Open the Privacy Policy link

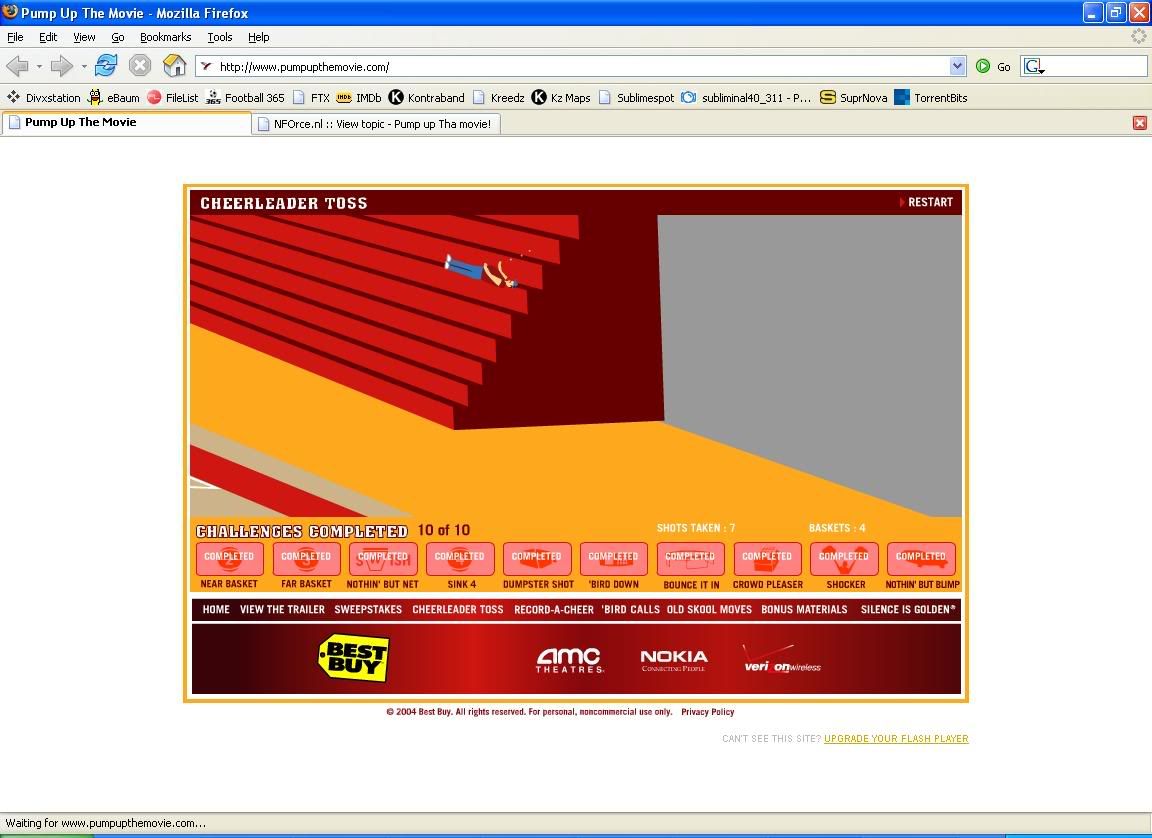click(708, 712)
